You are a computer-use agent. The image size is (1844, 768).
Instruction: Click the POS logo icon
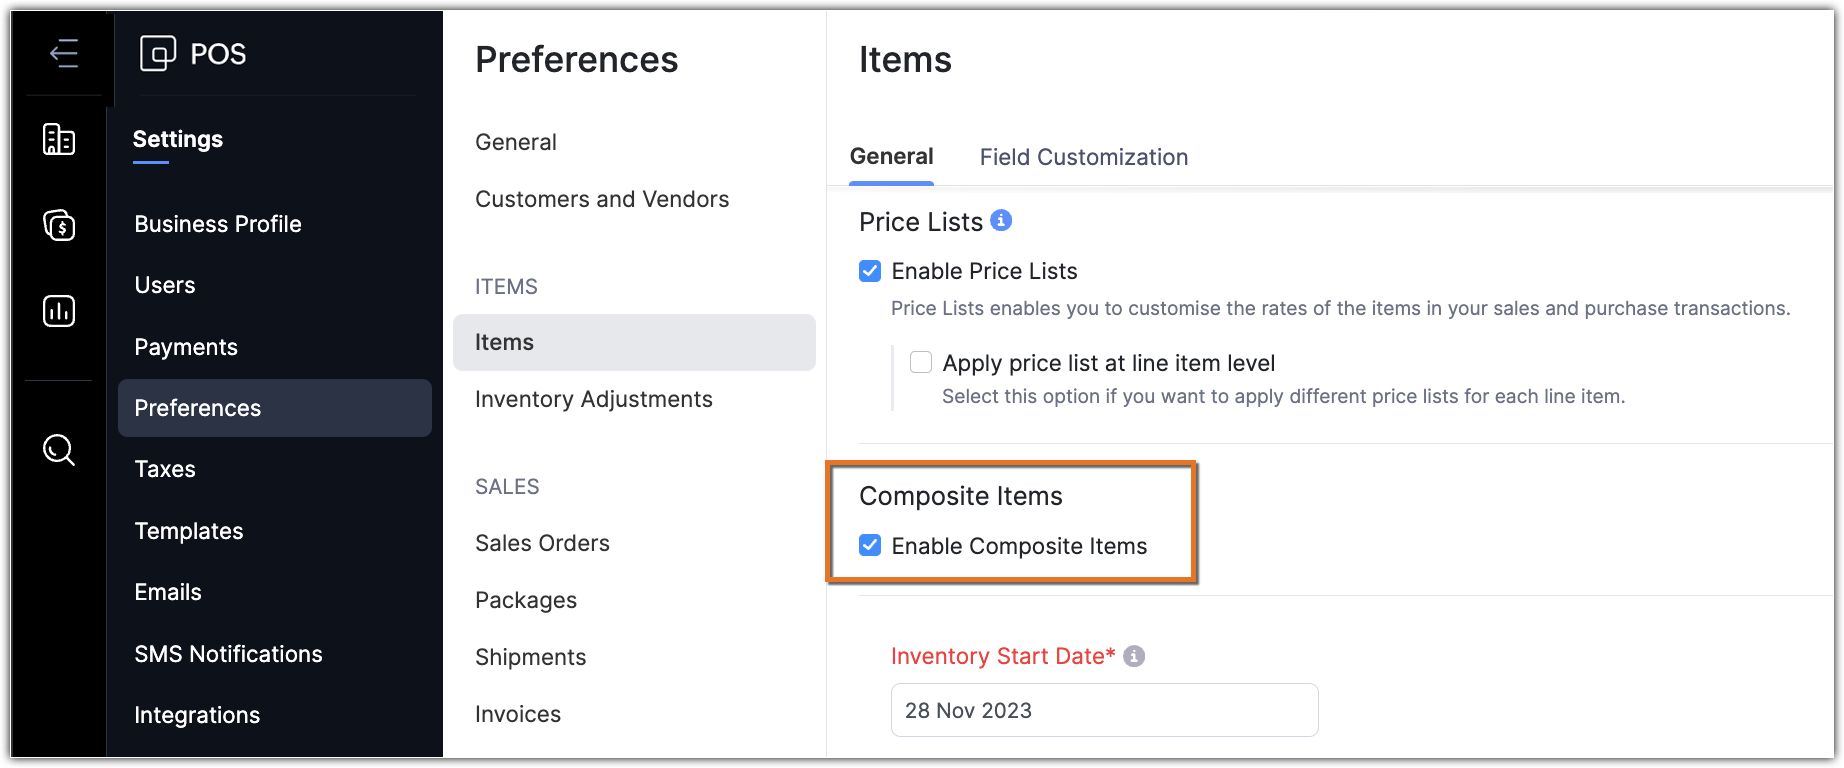[158, 53]
